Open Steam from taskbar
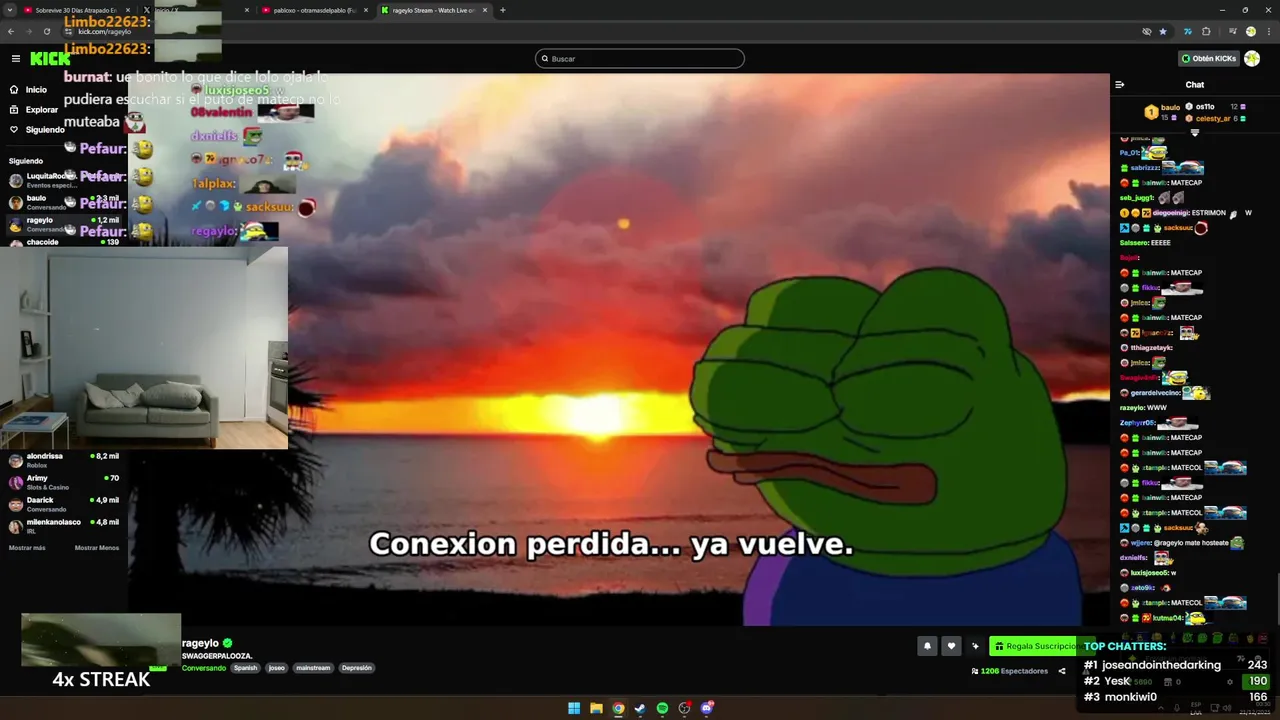 point(640,708)
